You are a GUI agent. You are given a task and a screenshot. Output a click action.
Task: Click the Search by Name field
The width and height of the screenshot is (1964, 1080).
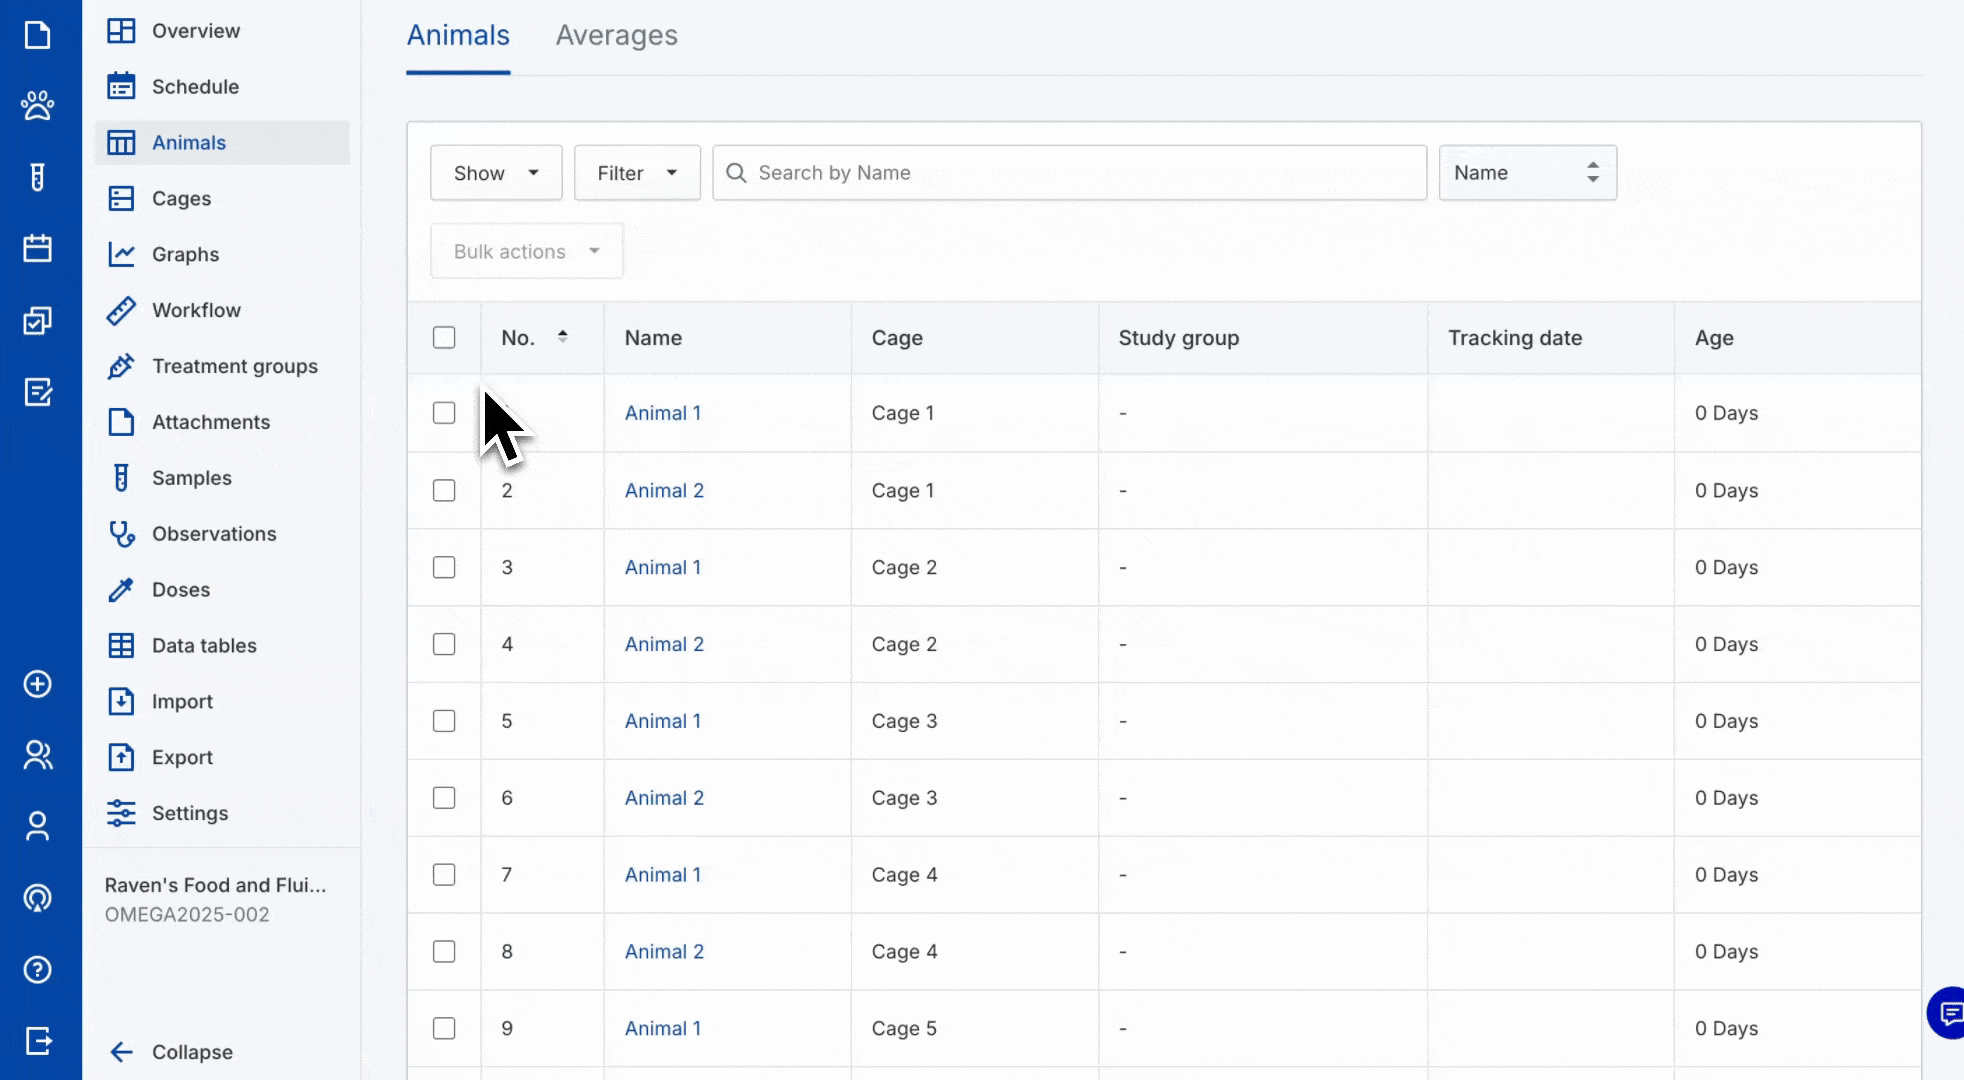pyautogui.click(x=1068, y=172)
